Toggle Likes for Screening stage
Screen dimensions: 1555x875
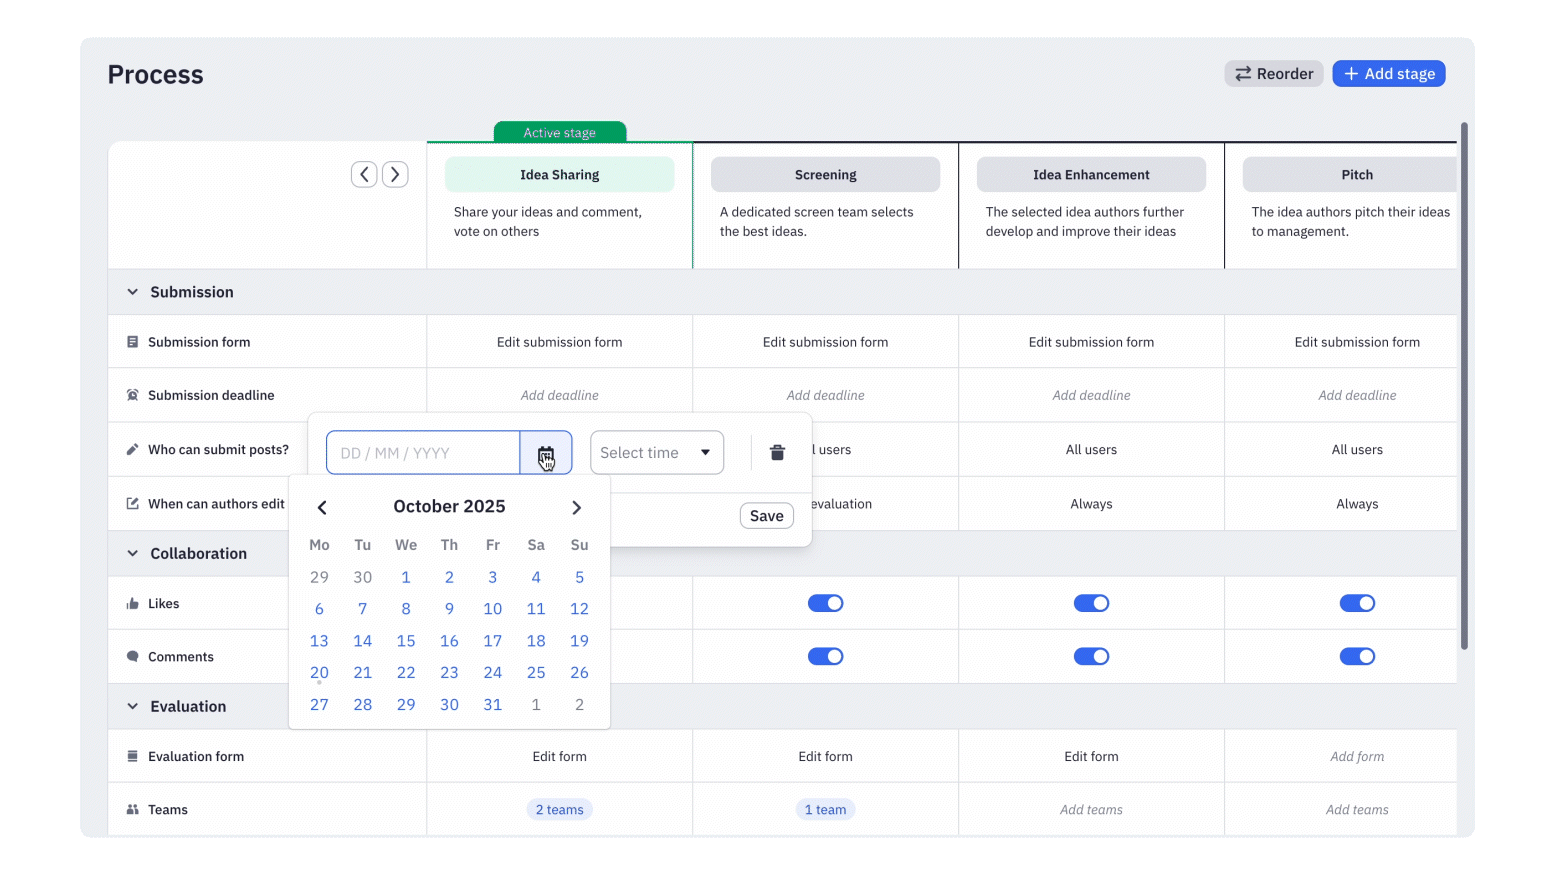pyautogui.click(x=825, y=603)
